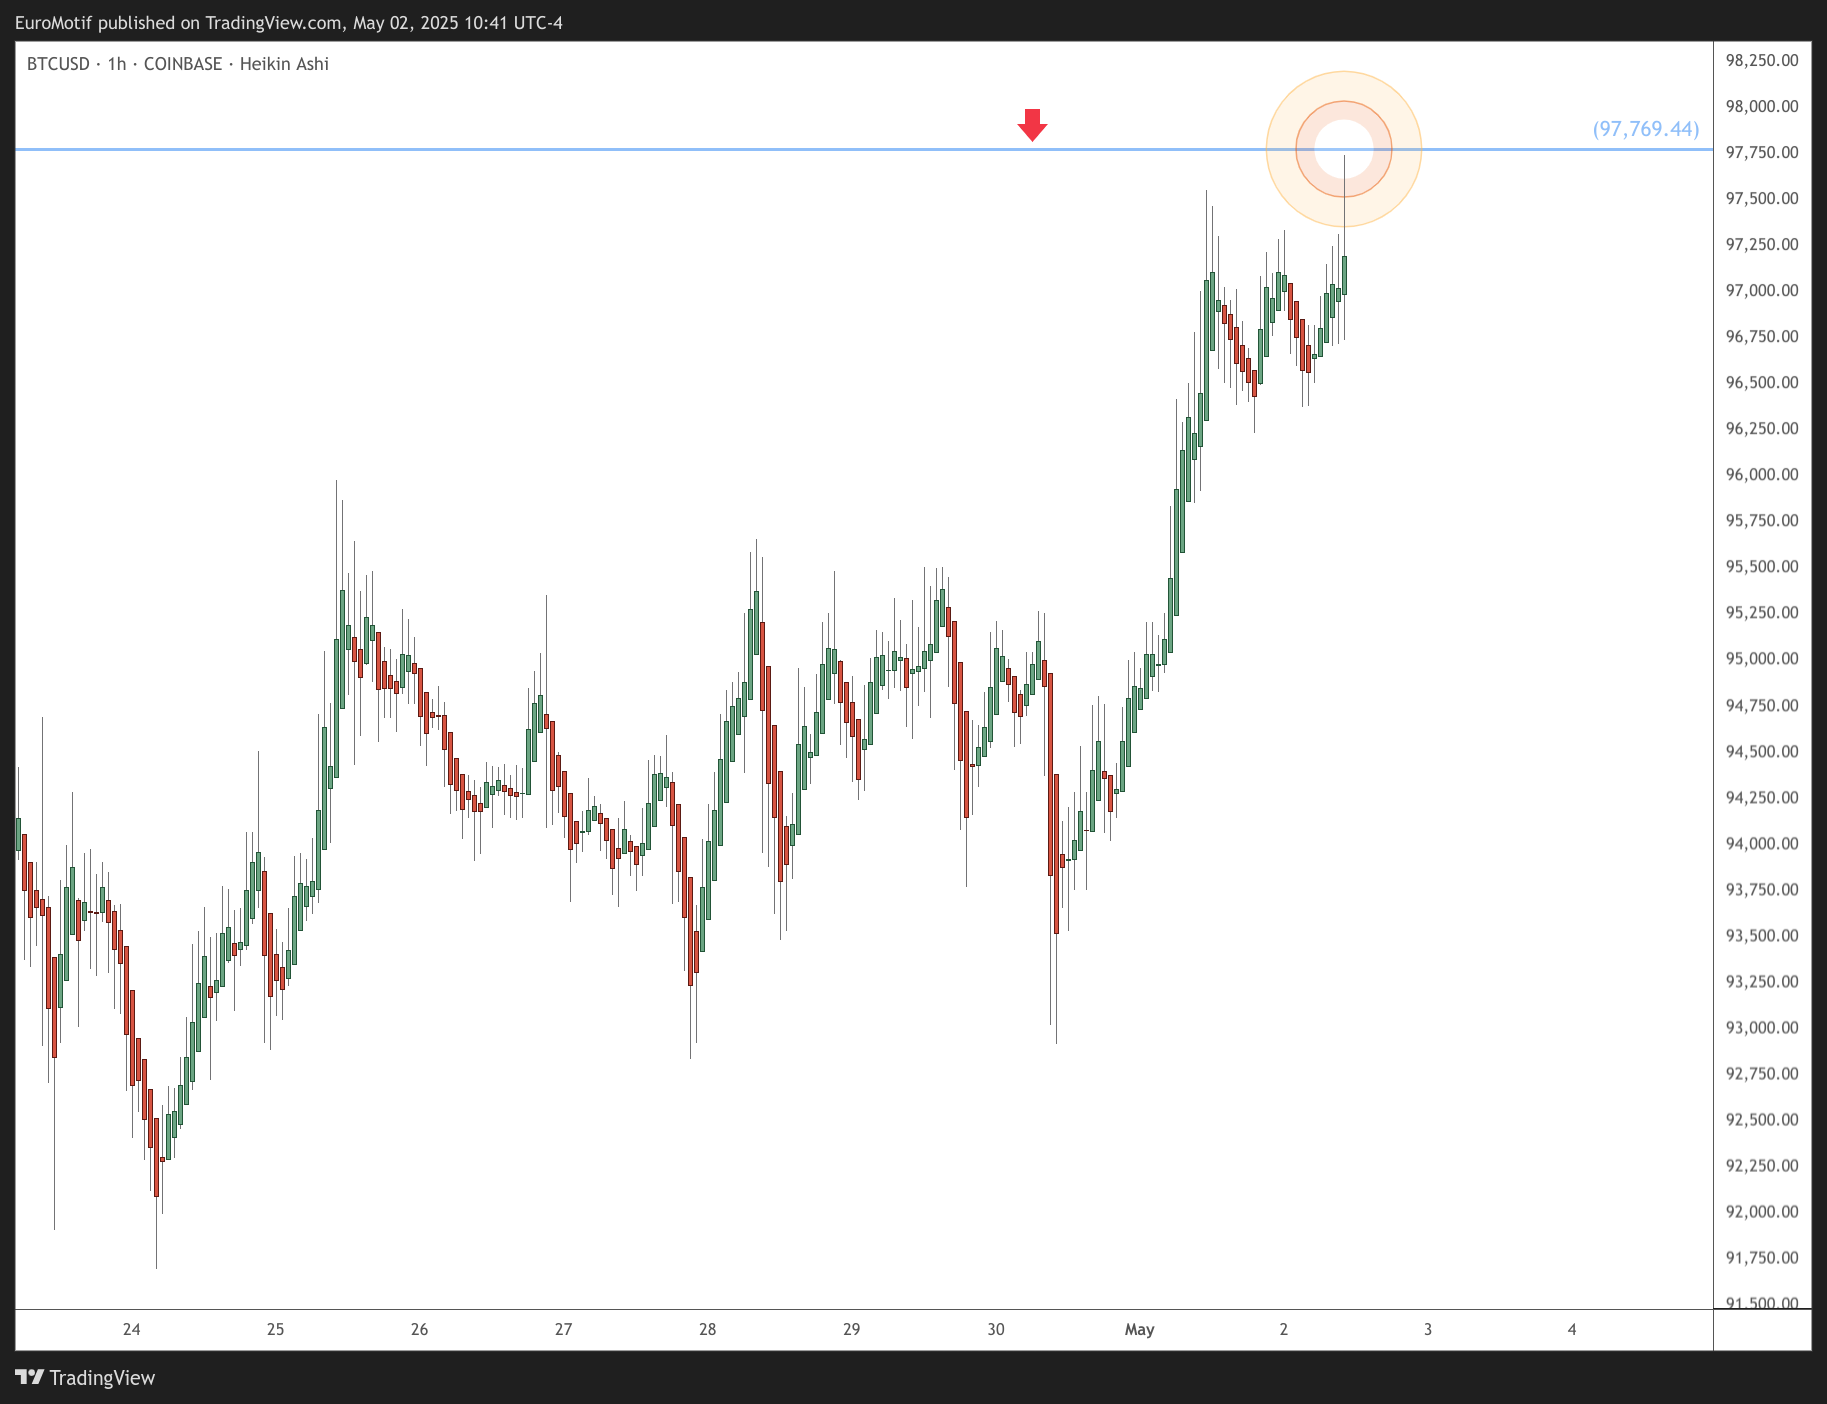Screen dimensions: 1827x1404
Task: Click the 92,000.00 price axis label
Action: [x=1762, y=1211]
